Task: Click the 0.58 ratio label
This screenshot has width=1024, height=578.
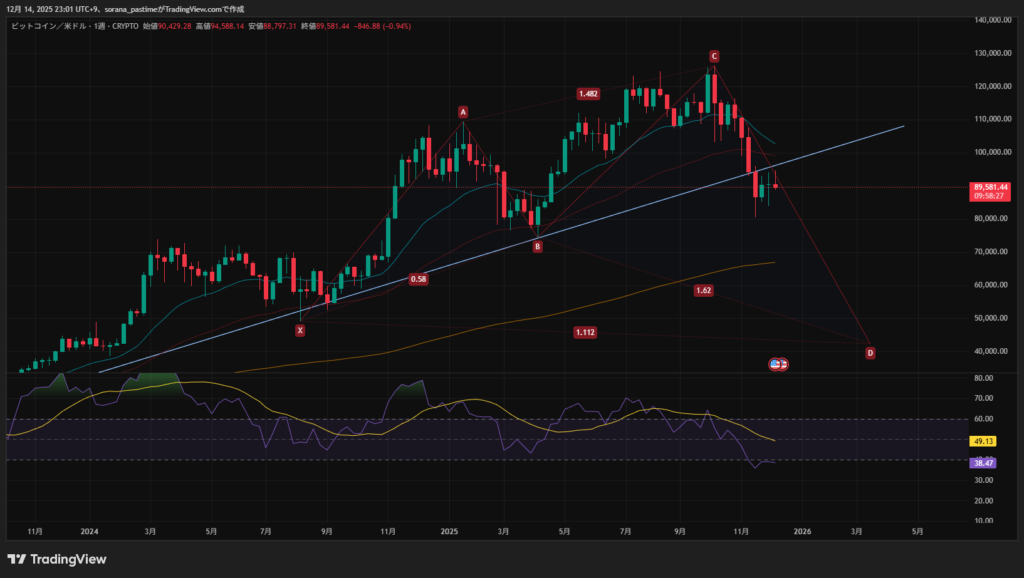Action: click(419, 280)
